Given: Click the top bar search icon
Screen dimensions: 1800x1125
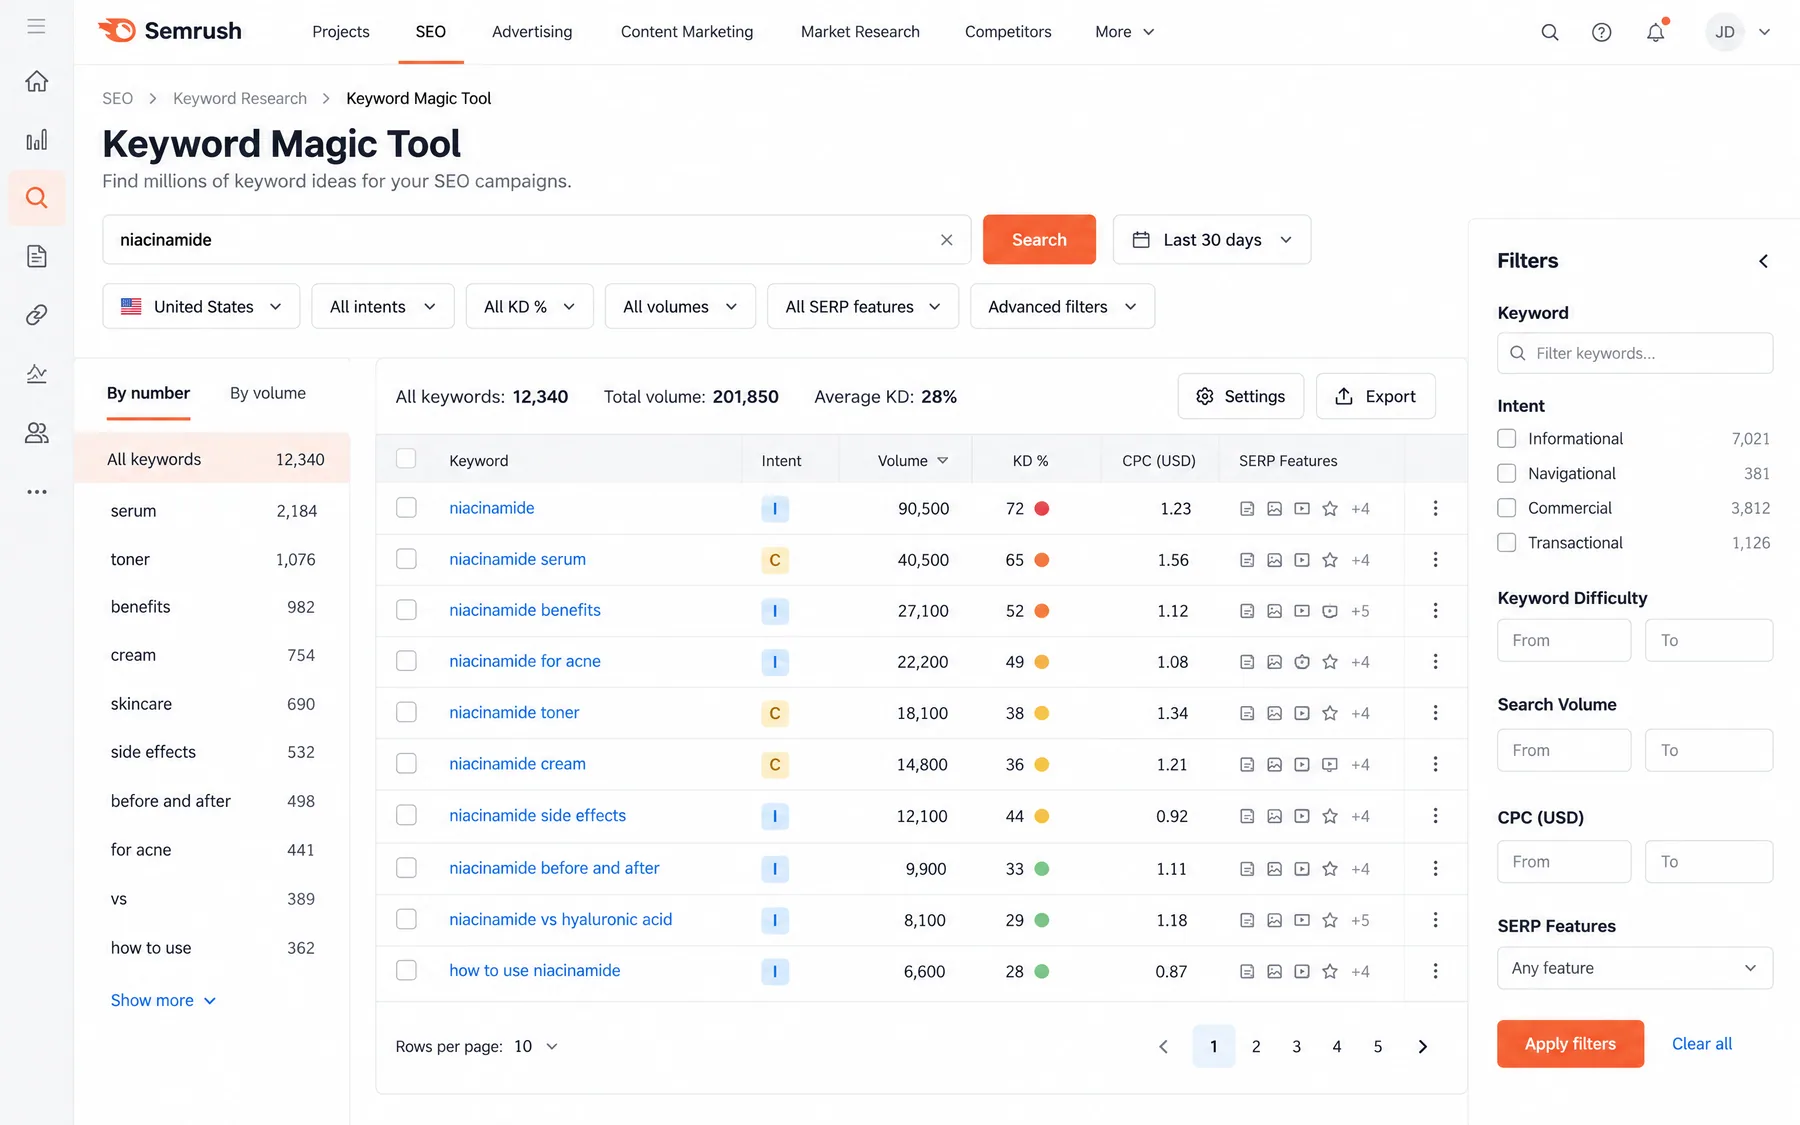Looking at the screenshot, I should pos(1550,32).
